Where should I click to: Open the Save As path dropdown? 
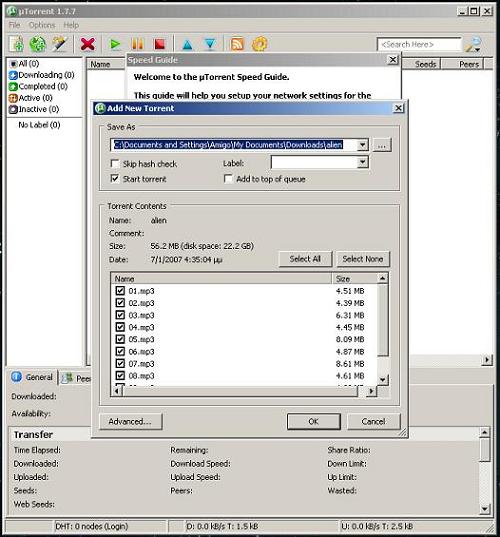point(362,145)
